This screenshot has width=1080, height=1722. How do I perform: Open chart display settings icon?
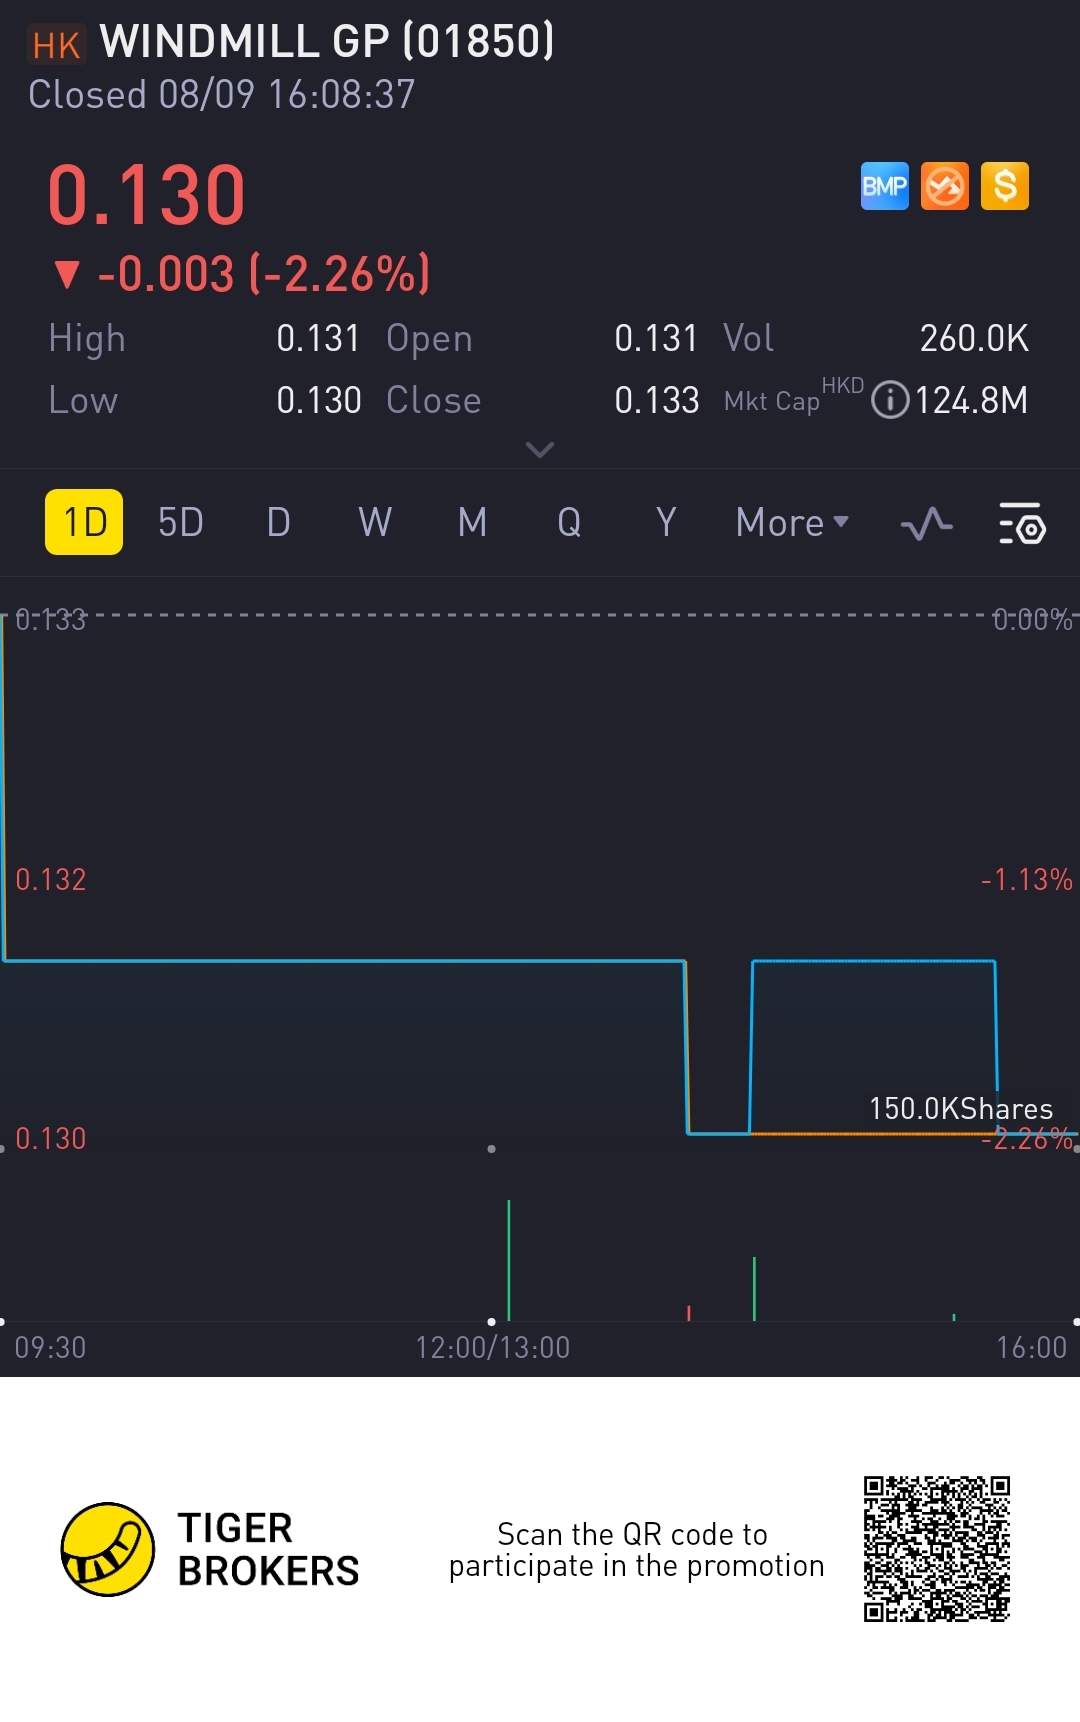click(1022, 523)
